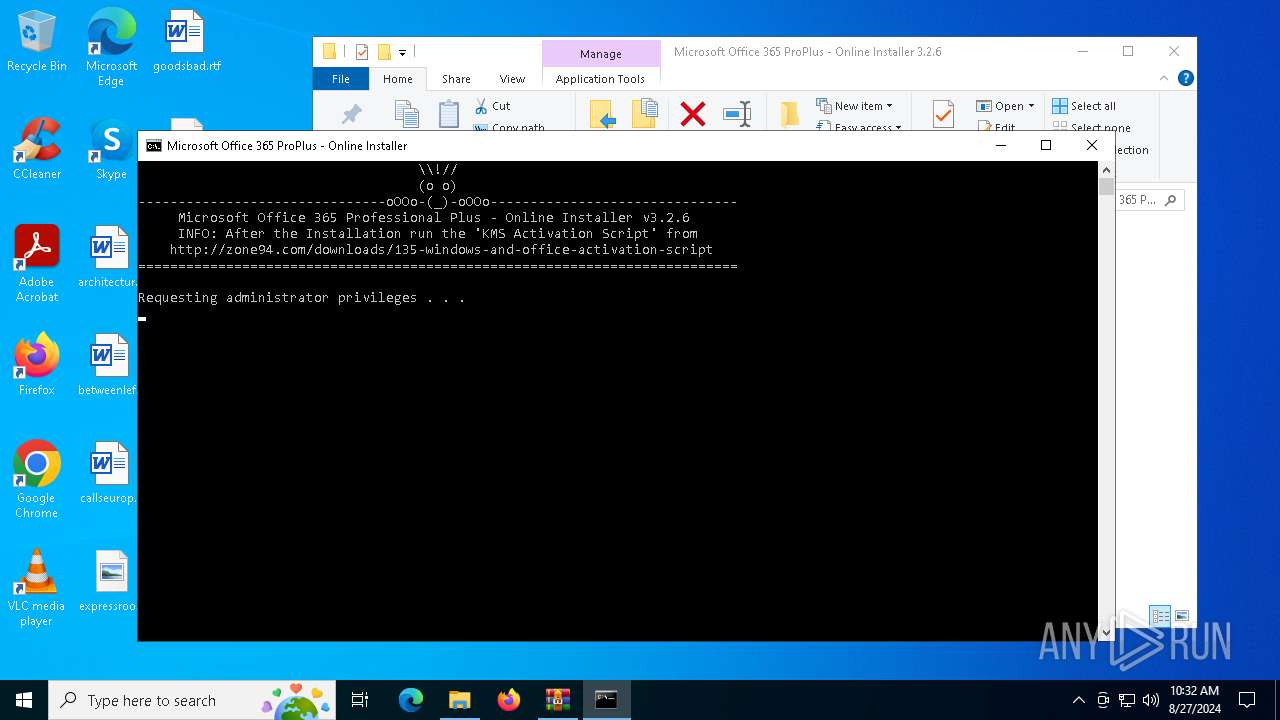Click the New folder icon
Viewport: 1280px width, 720px height.
tap(790, 115)
